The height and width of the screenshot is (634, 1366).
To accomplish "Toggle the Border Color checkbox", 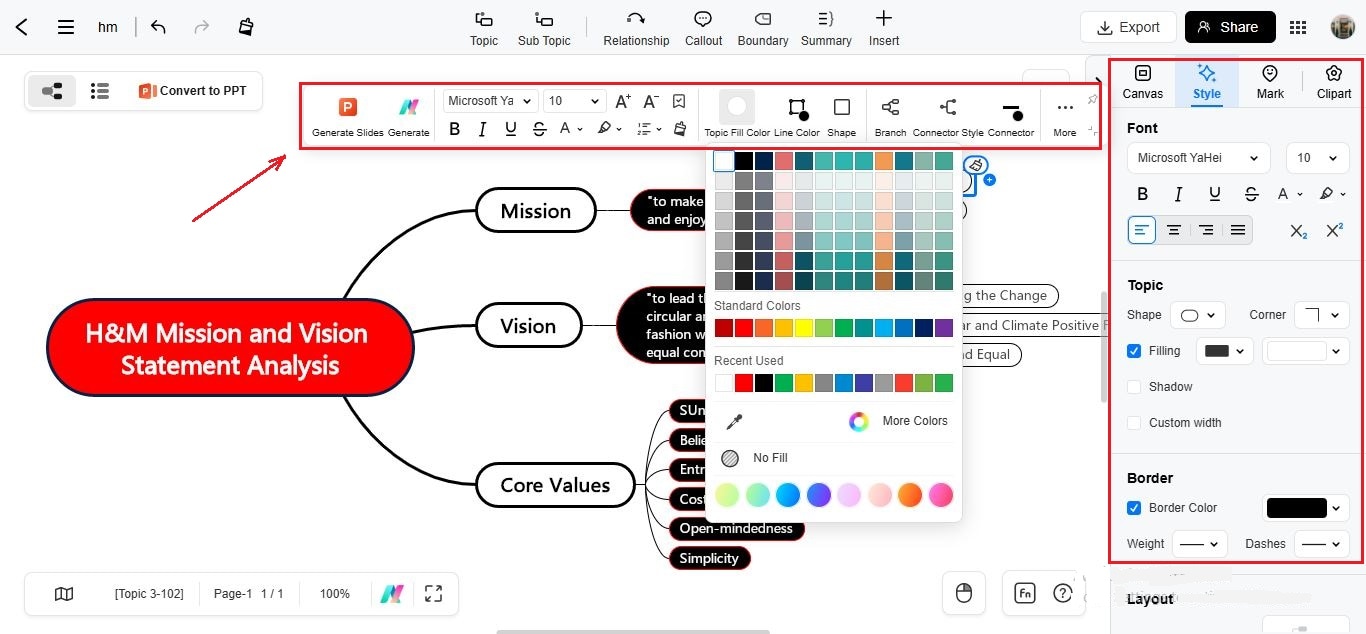I will click(x=1134, y=508).
